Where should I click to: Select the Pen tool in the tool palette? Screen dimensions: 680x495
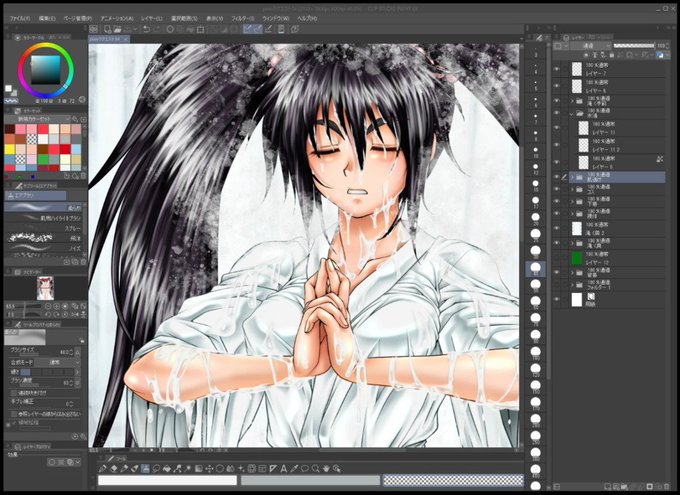click(103, 469)
